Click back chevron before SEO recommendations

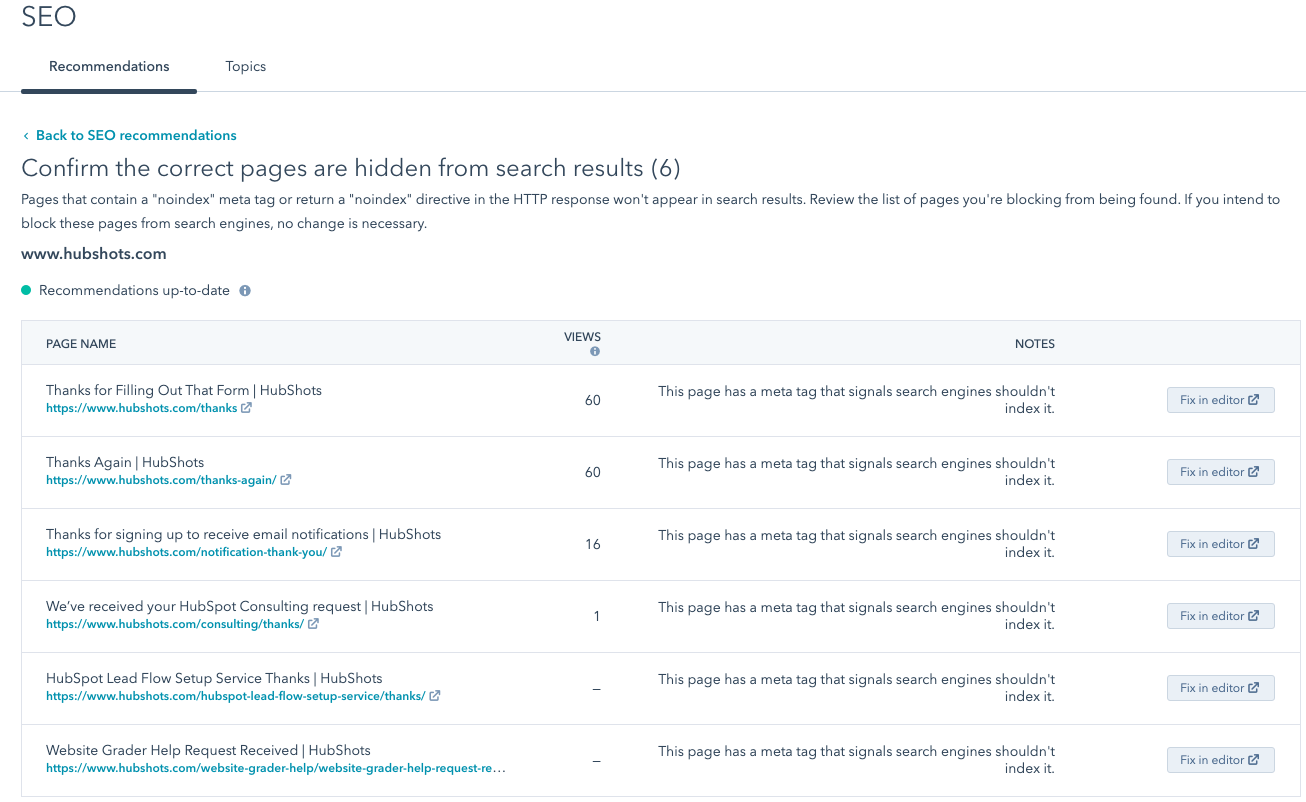[x=26, y=136]
